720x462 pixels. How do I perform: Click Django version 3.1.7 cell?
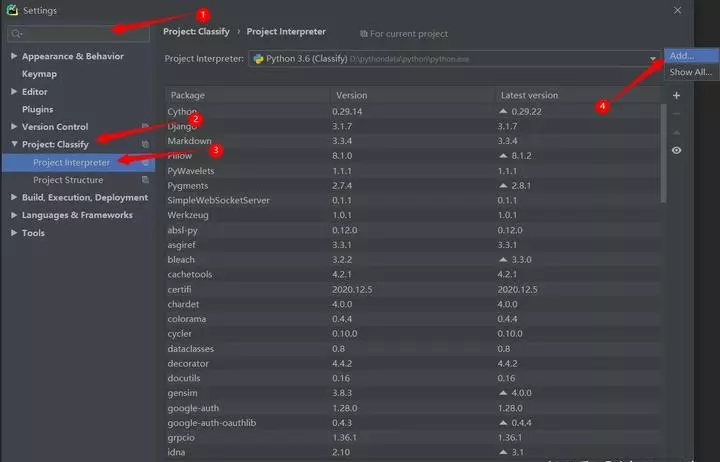[x=342, y=126]
